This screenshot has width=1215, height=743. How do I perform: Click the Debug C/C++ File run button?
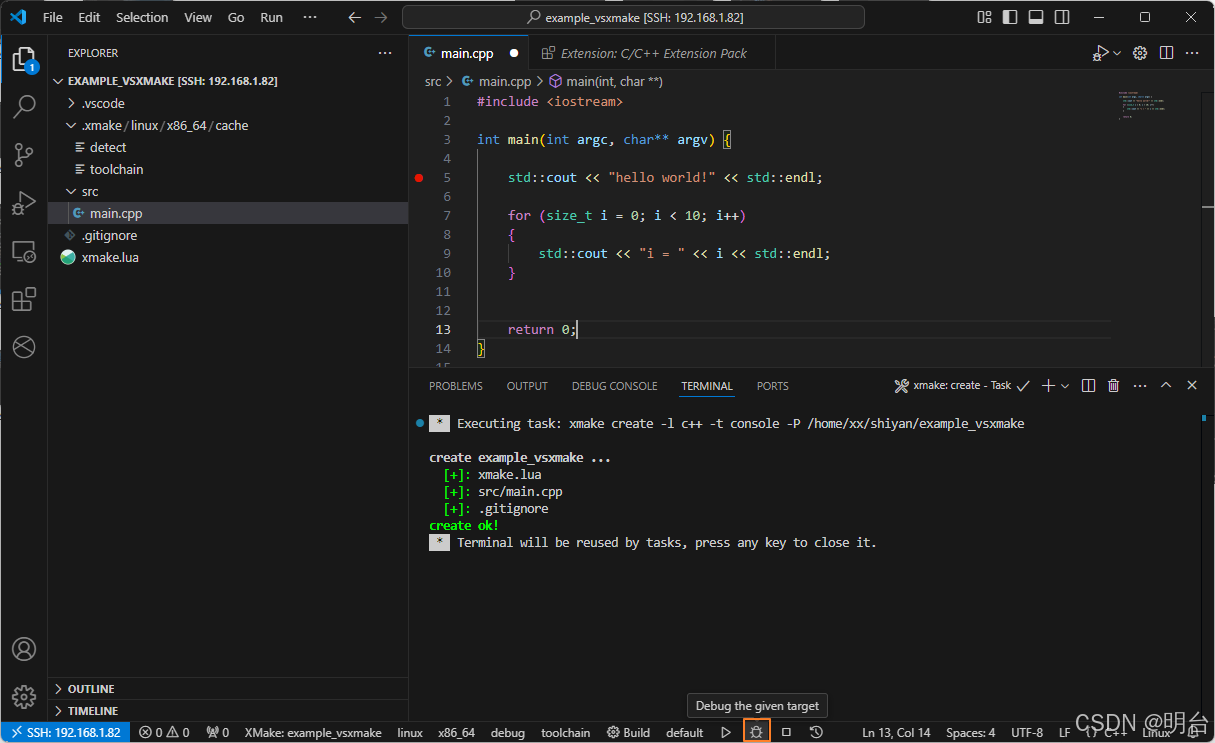[1101, 53]
